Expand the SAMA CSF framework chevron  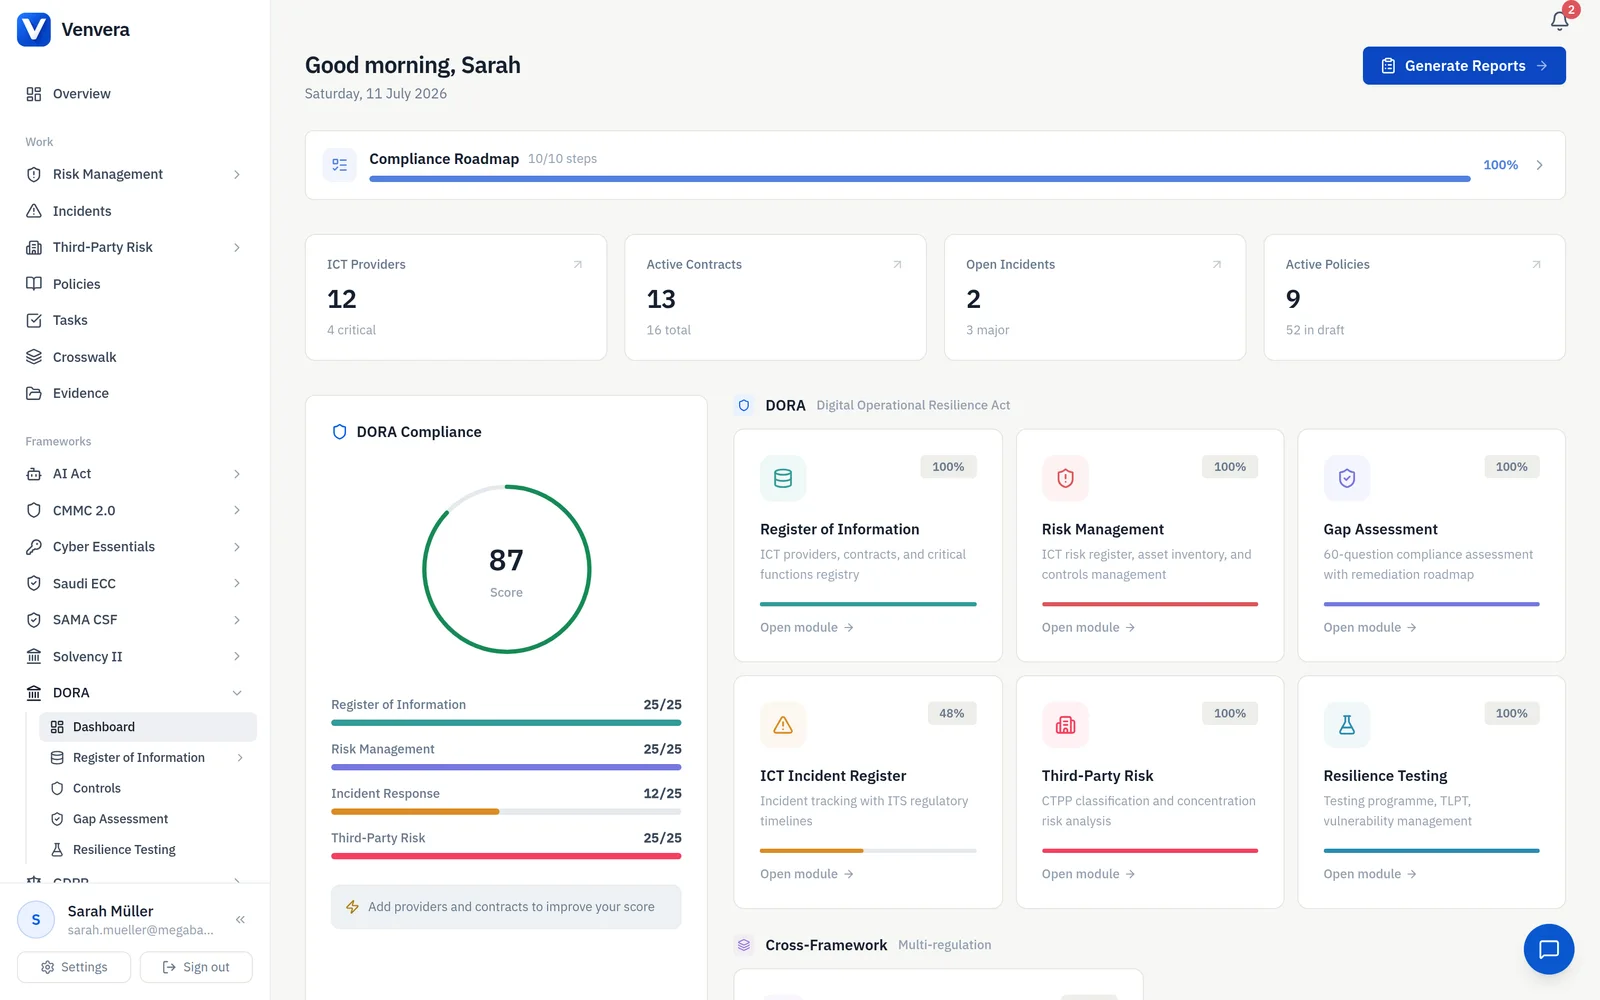[x=237, y=620]
